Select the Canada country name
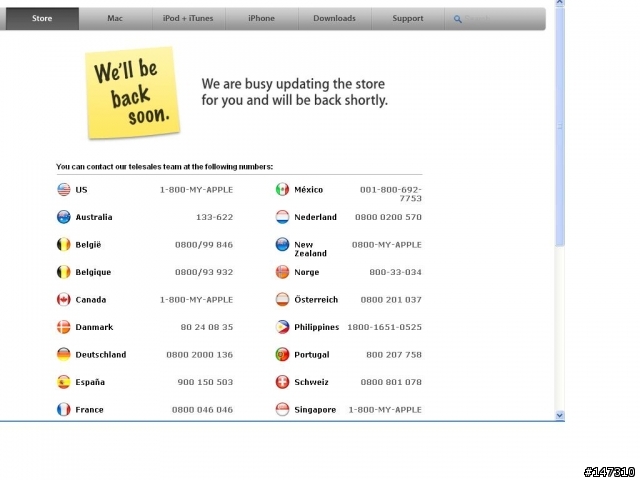This screenshot has height=480, width=640. click(x=91, y=300)
